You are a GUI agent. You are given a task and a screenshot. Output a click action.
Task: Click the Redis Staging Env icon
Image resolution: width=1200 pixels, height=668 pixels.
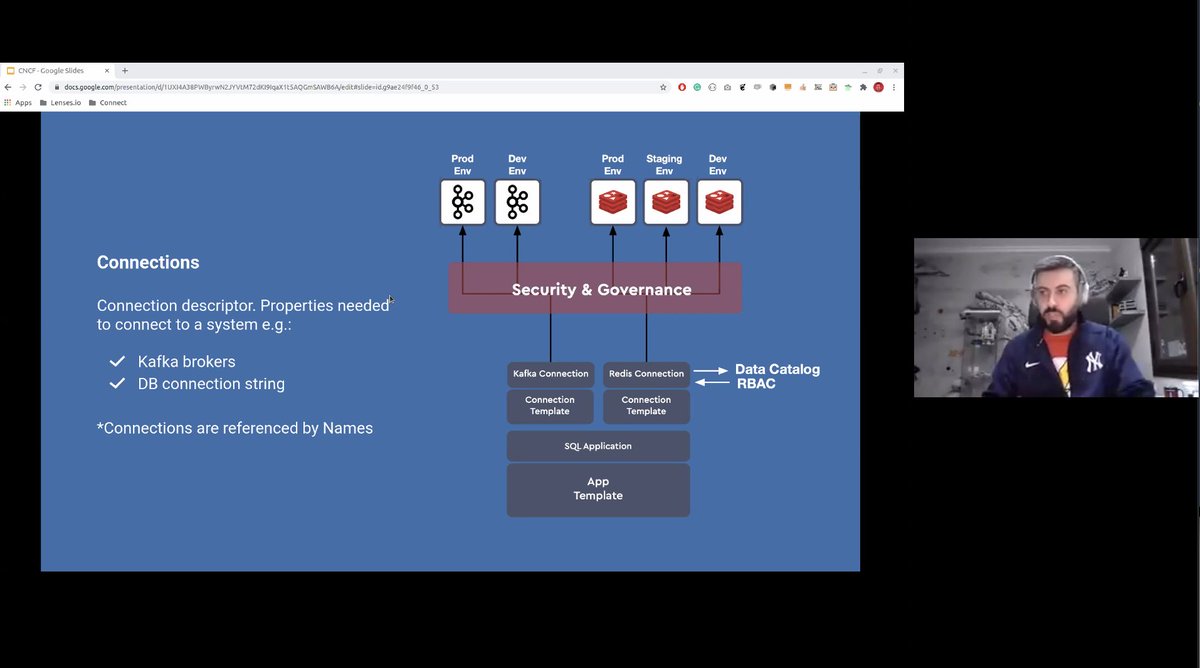[x=666, y=202]
